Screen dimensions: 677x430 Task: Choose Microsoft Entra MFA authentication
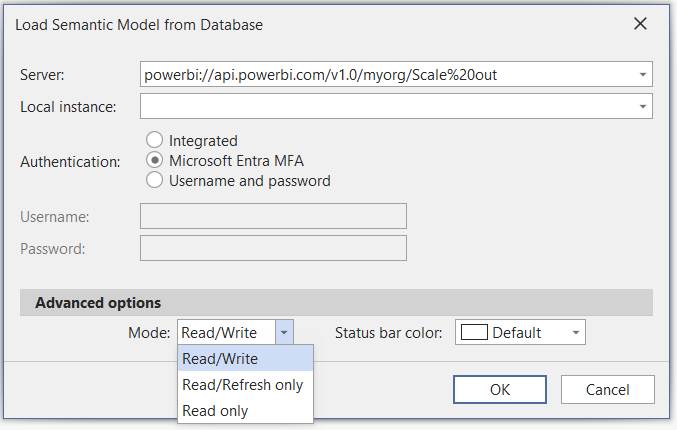(x=154, y=161)
